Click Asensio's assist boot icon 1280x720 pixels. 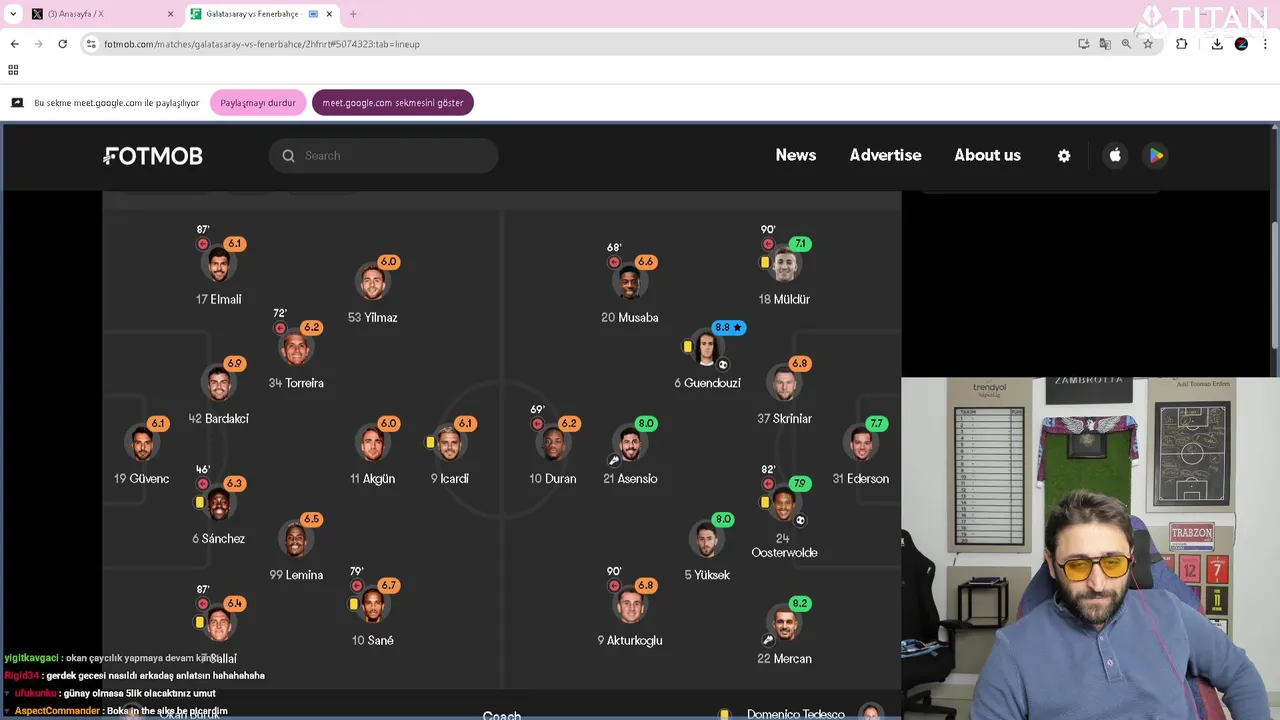tap(614, 461)
